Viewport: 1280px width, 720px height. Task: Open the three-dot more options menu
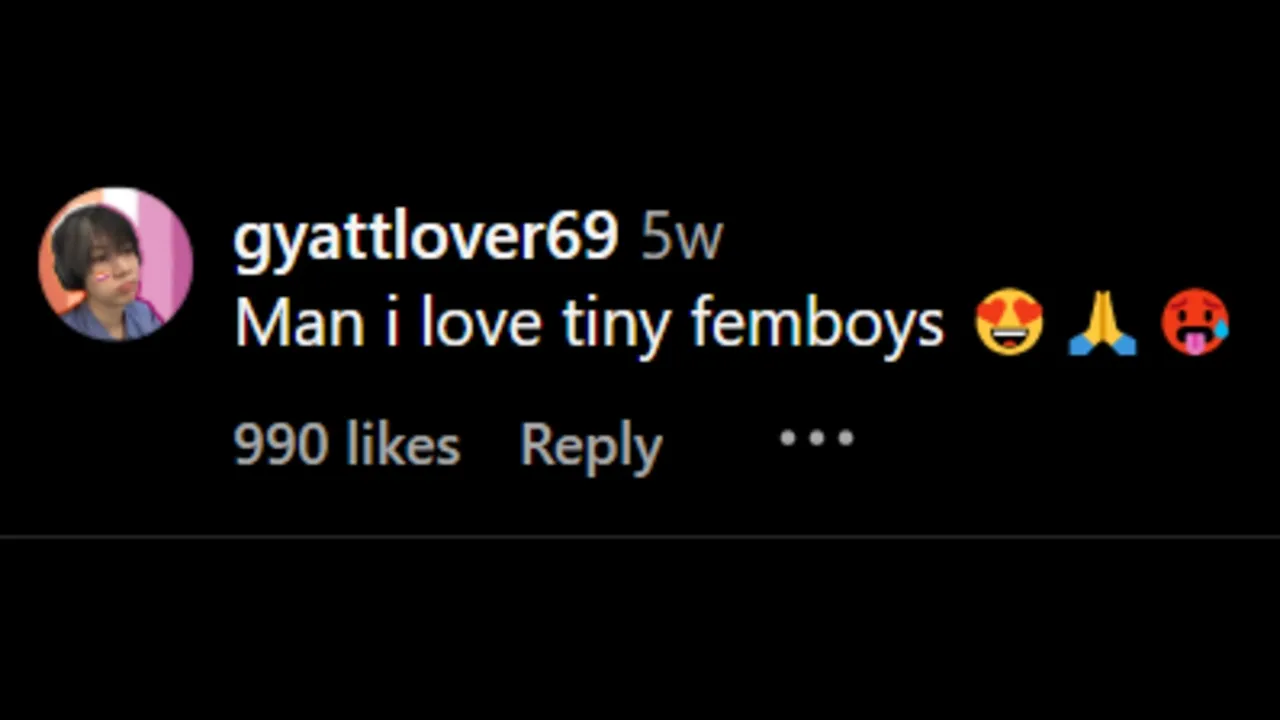[816, 438]
